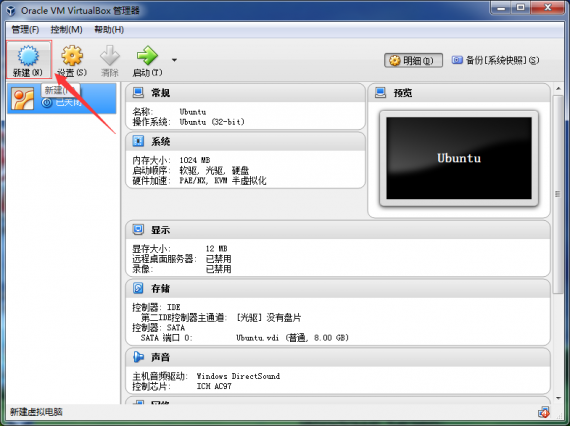Open the 显示 section header title
The image size is (570, 426).
click(161, 230)
